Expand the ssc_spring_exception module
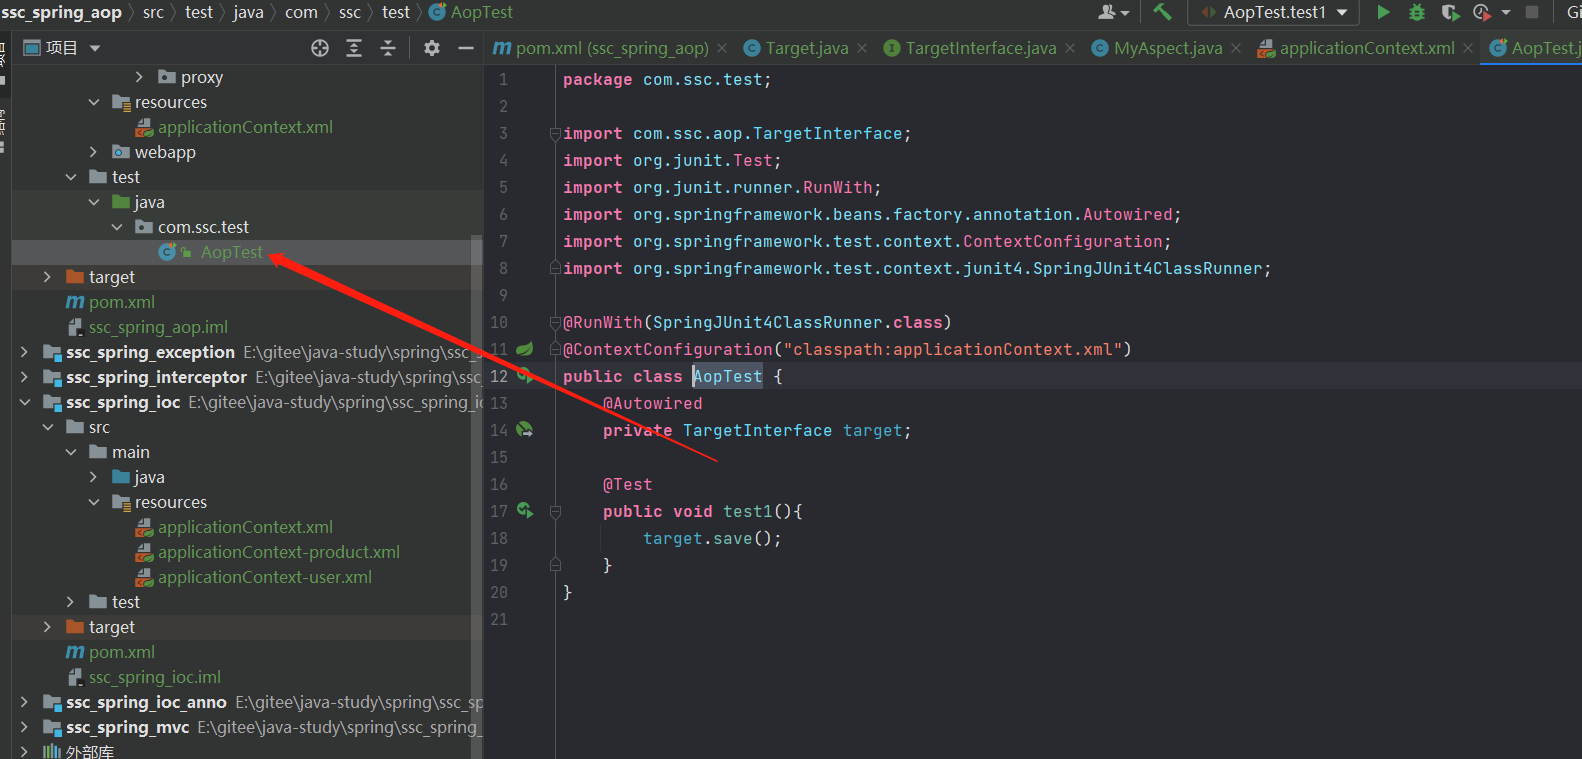Screen dimensions: 1582x759 (x=24, y=352)
